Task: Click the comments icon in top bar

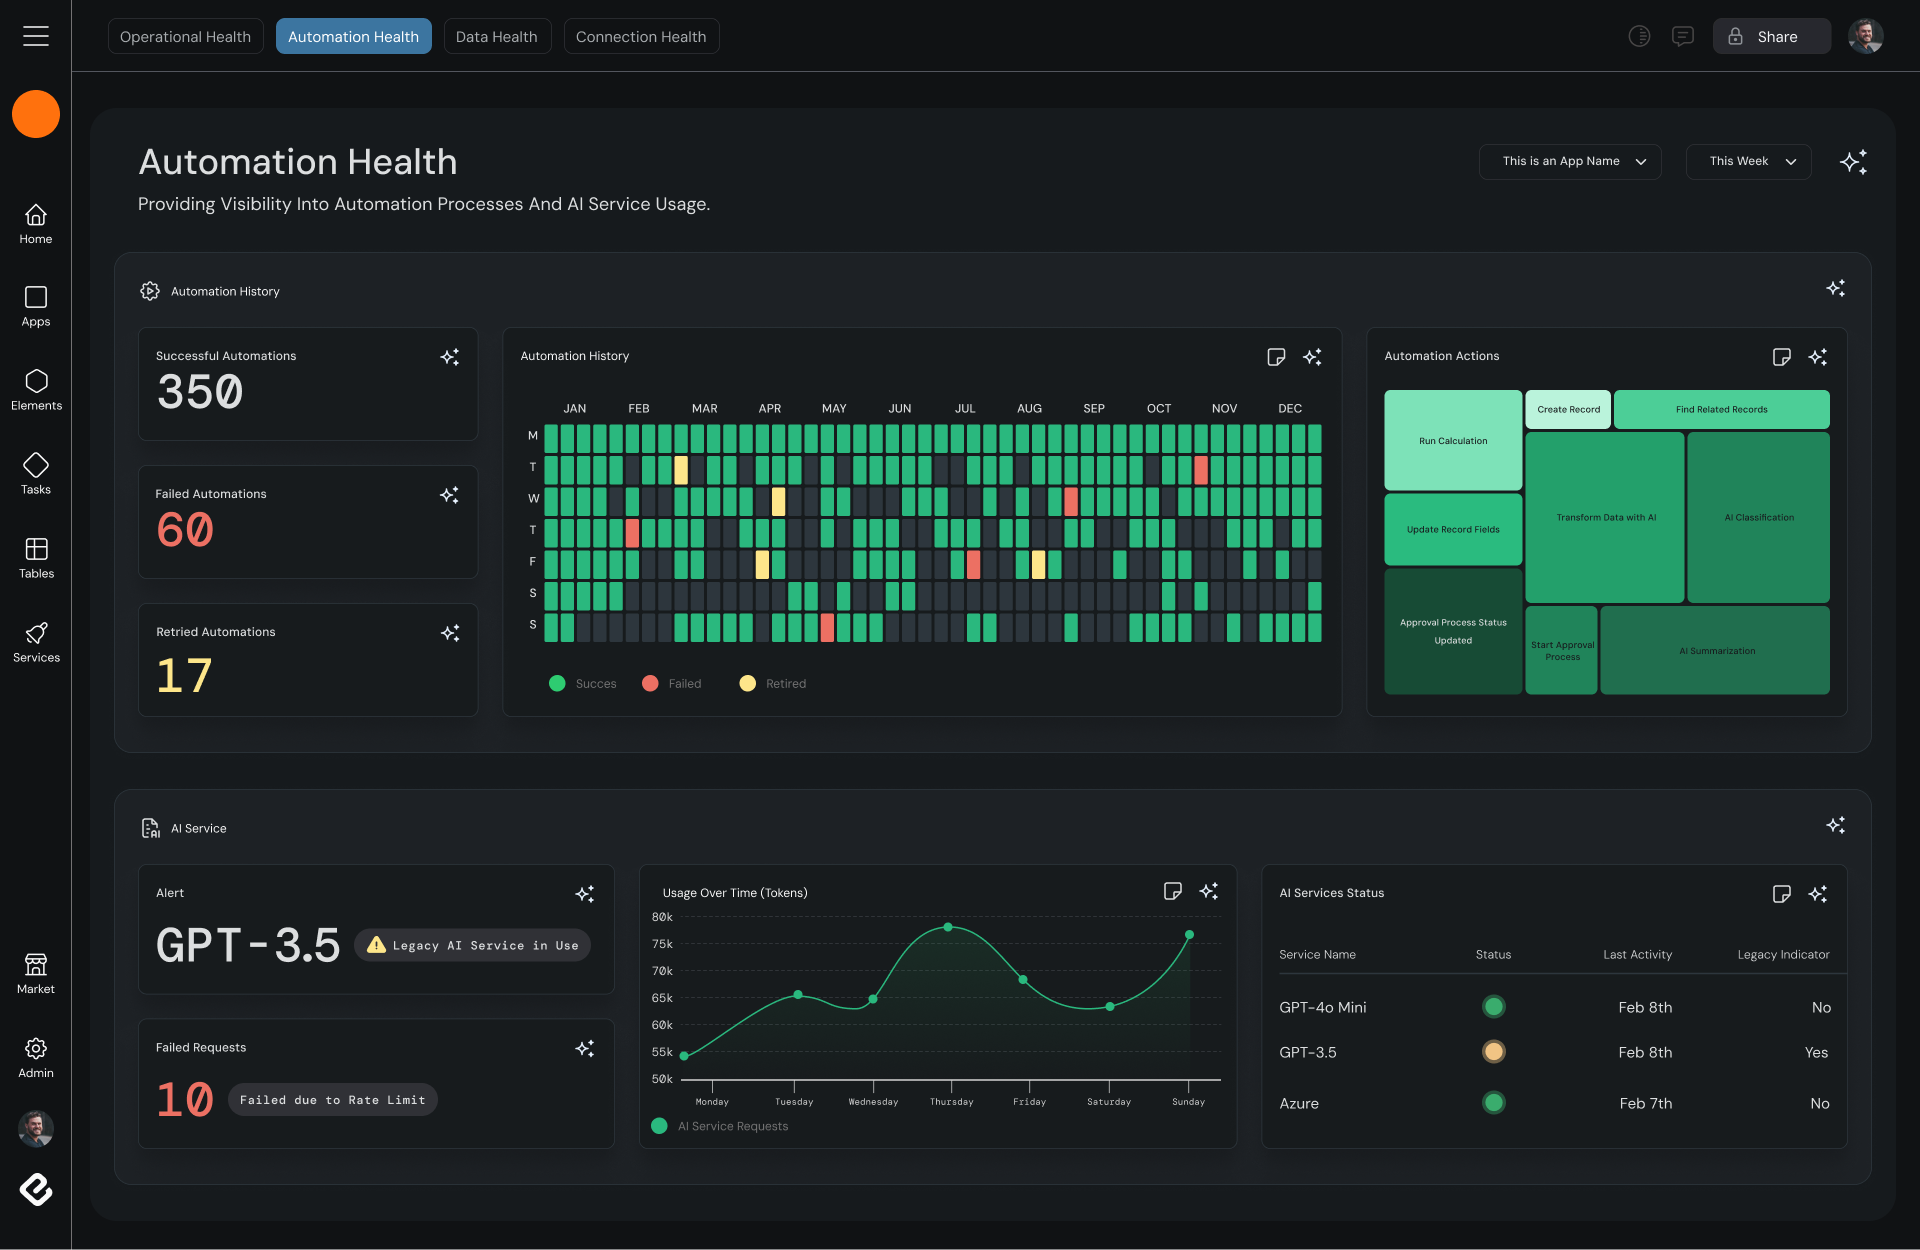Action: (1683, 36)
